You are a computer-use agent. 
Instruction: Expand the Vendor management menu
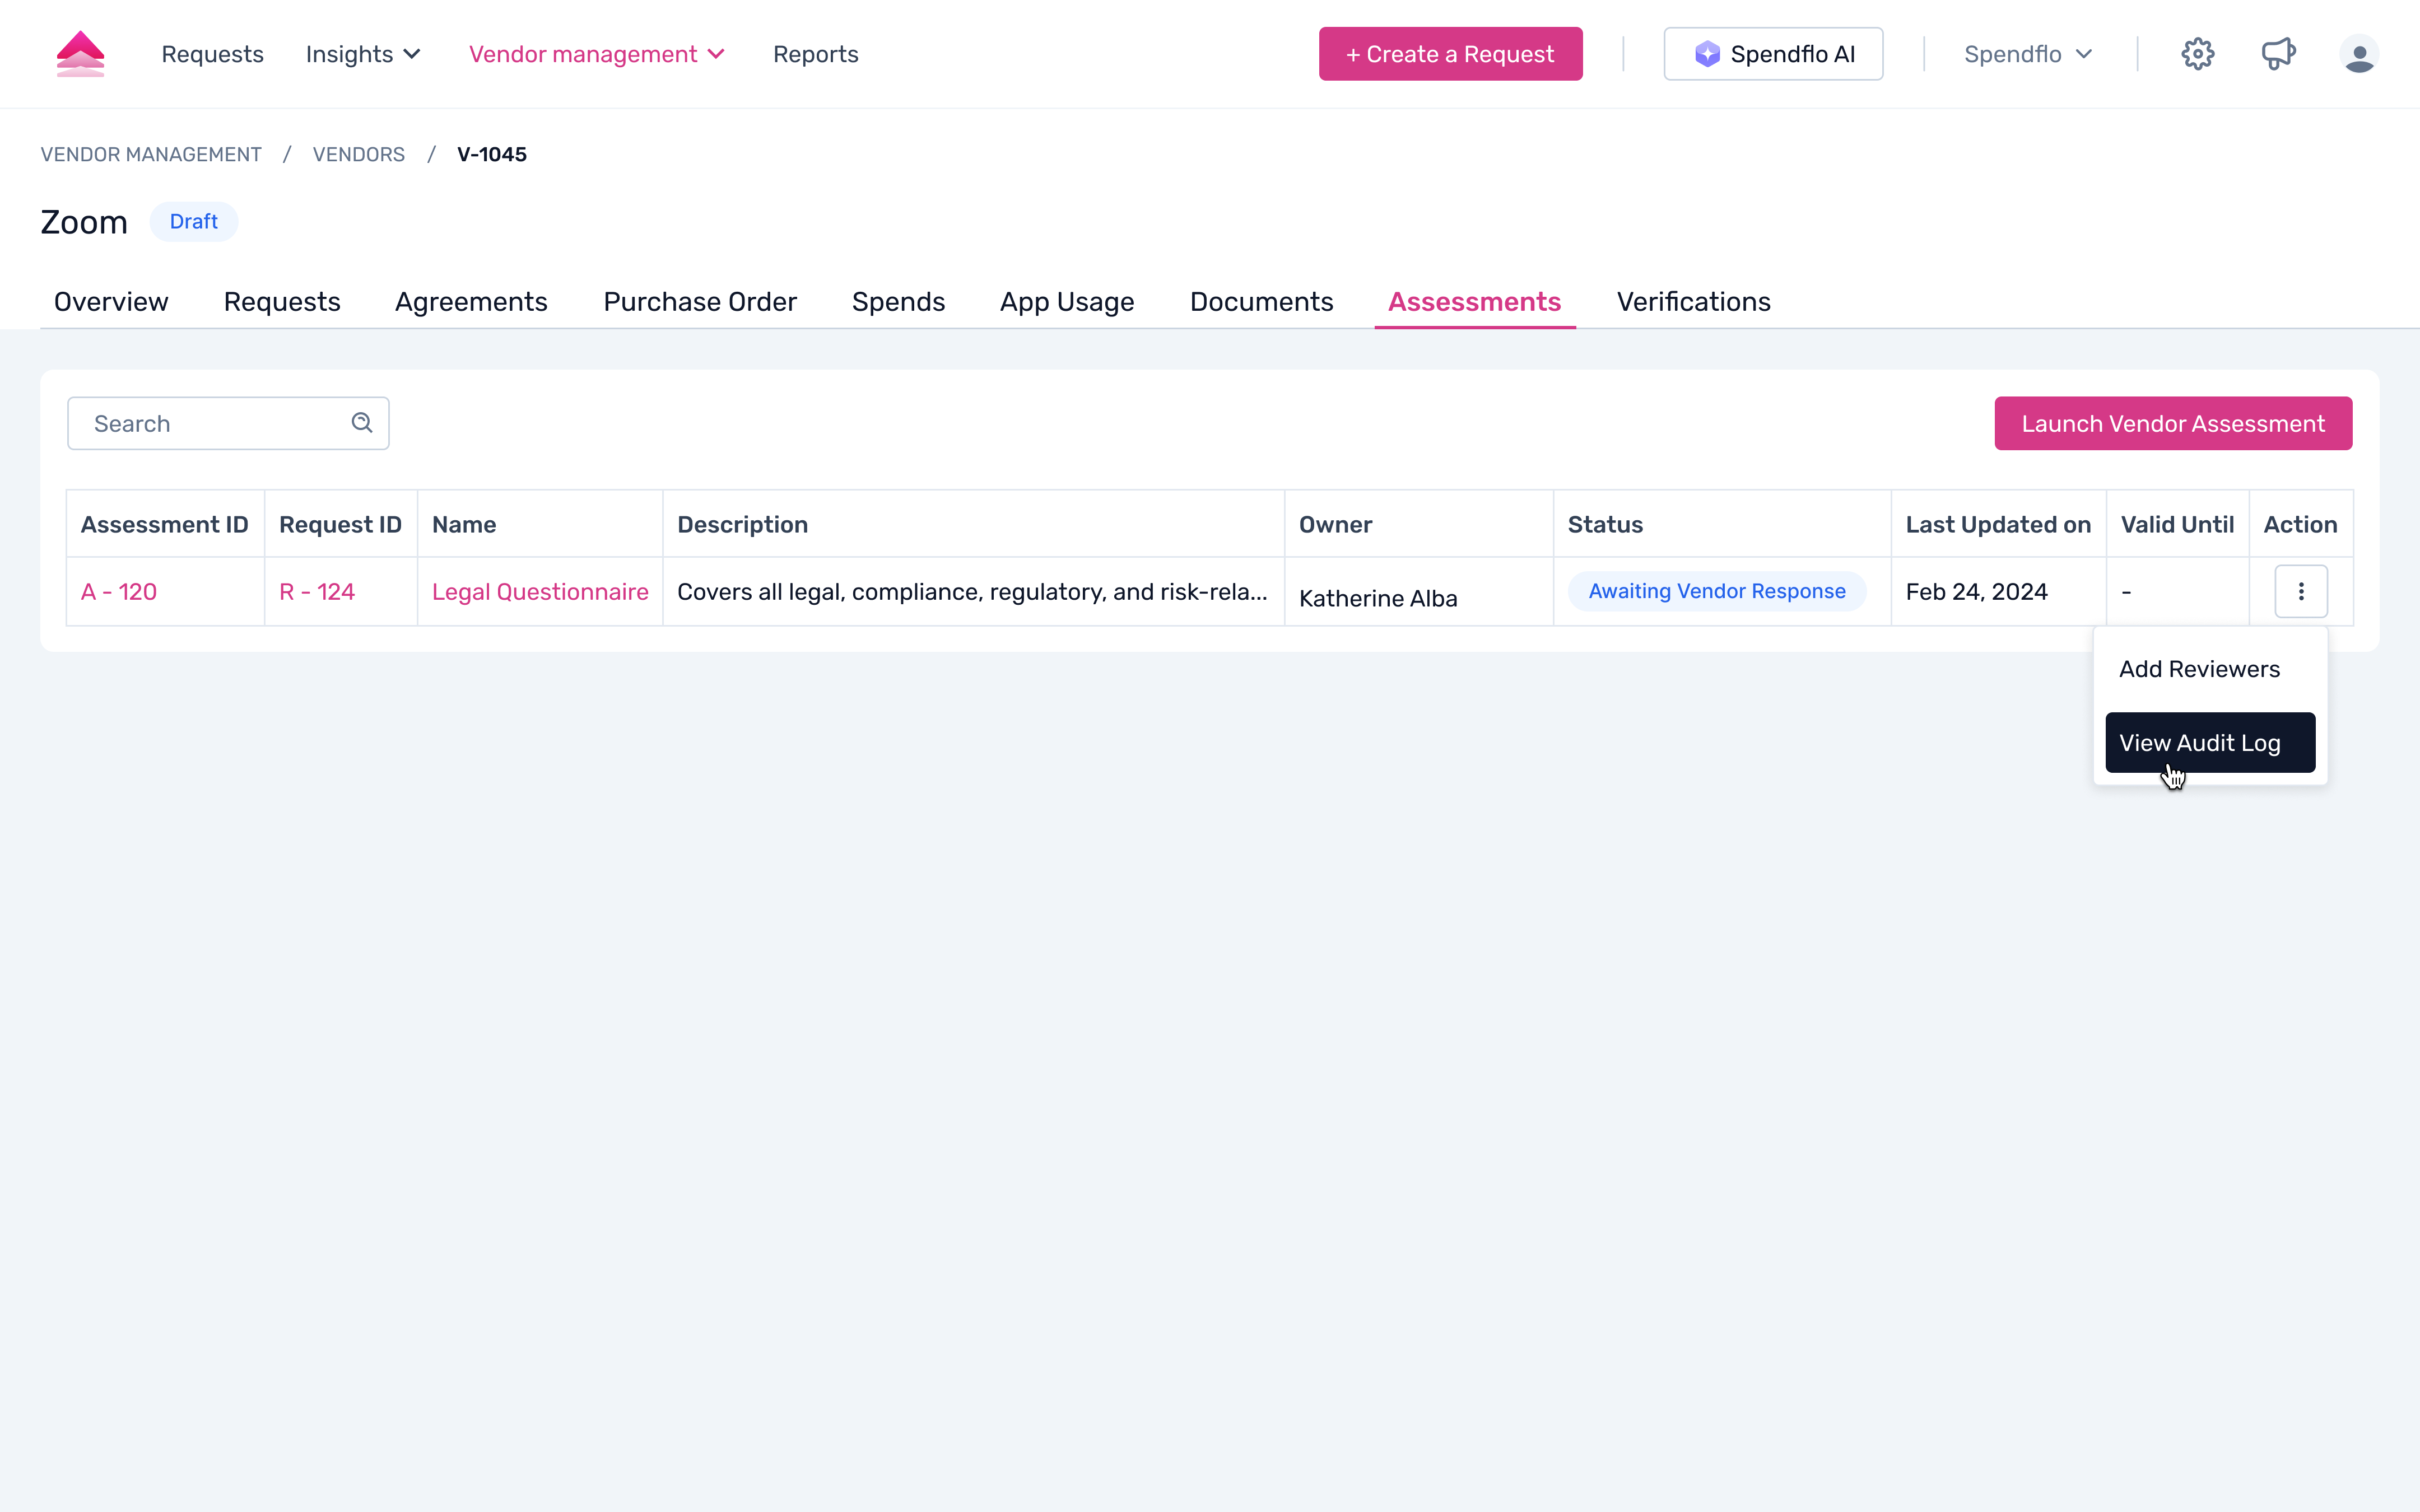596,54
